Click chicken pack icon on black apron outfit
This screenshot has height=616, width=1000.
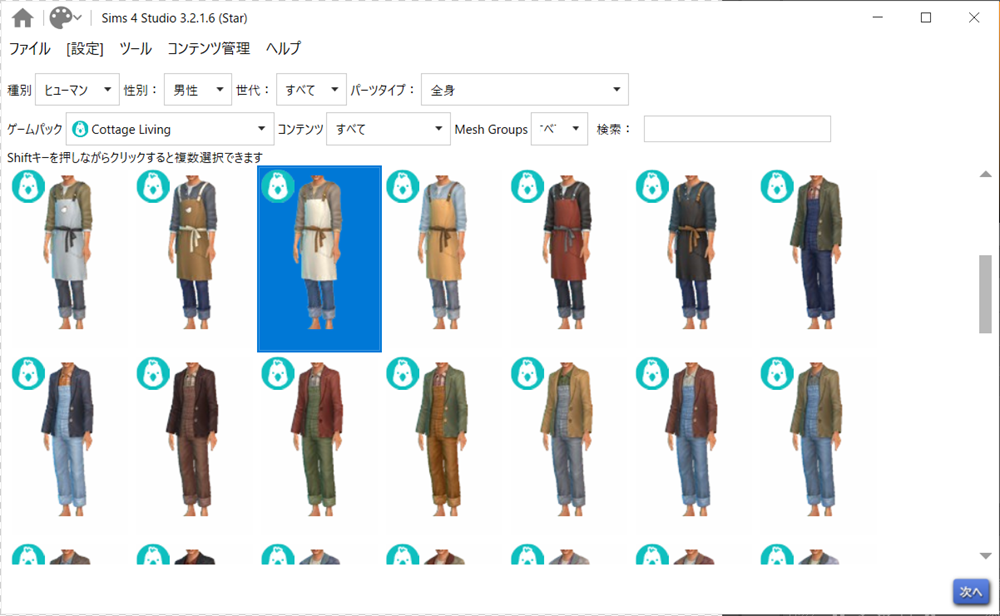point(652,186)
